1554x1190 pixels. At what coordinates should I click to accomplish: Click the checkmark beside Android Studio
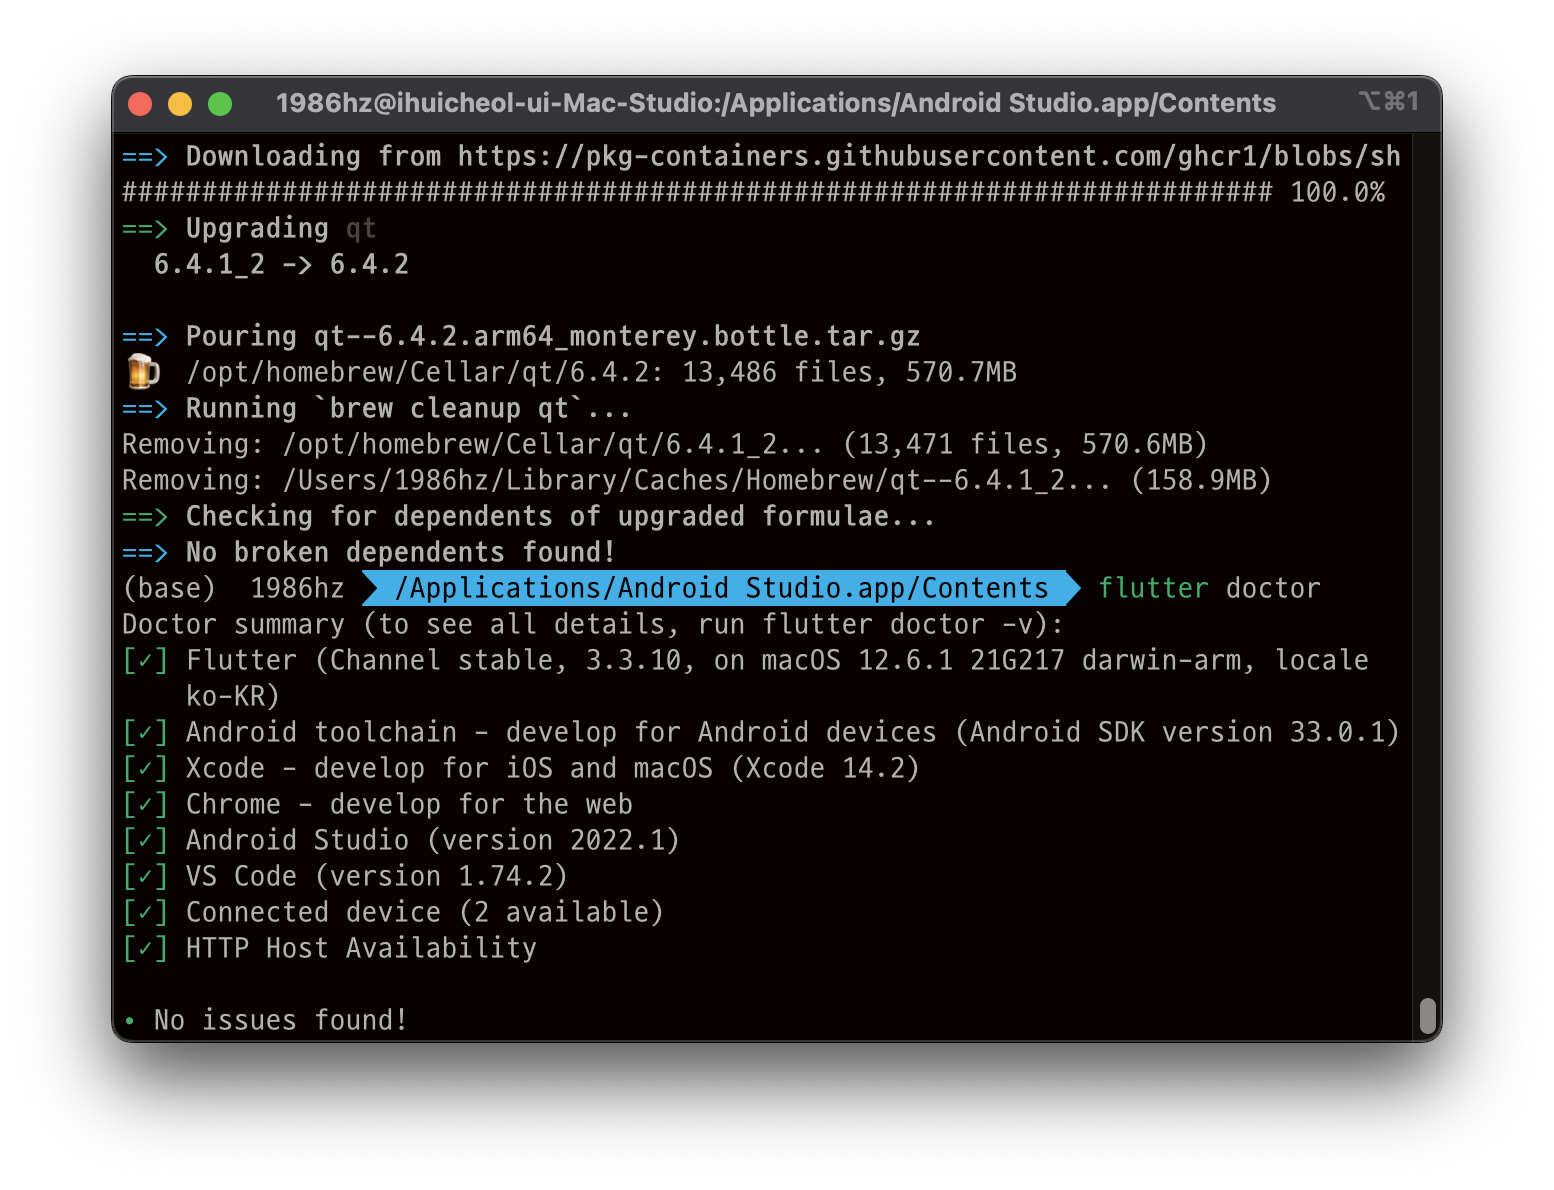145,841
